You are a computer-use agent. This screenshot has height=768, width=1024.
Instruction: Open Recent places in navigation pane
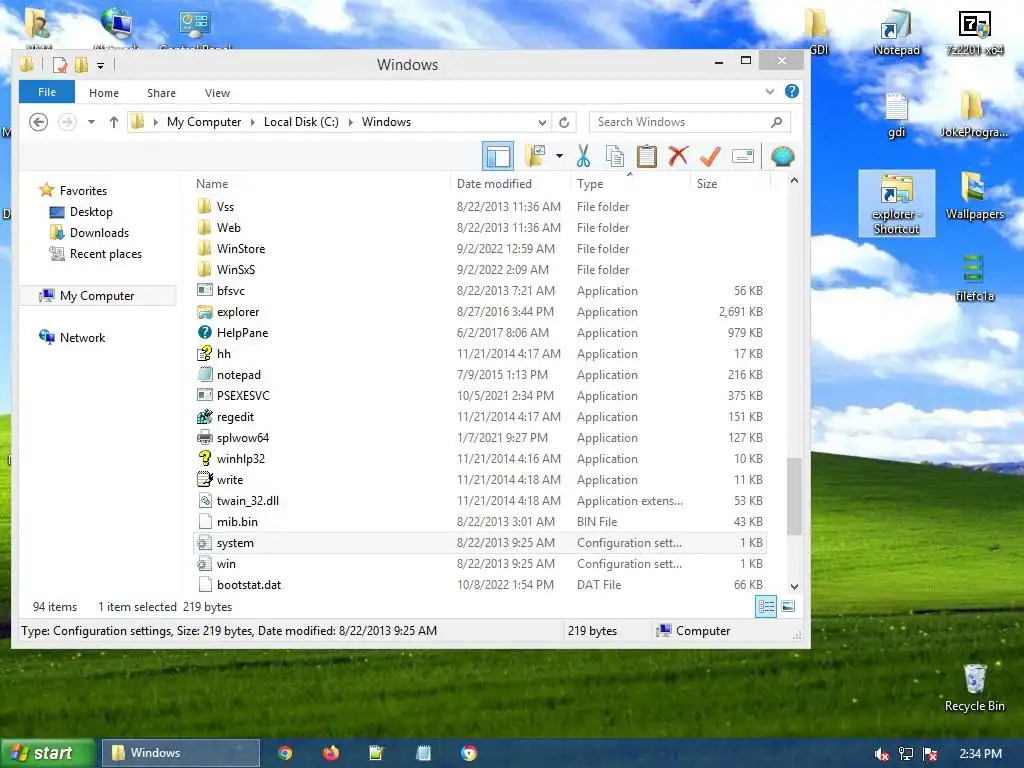click(95, 253)
